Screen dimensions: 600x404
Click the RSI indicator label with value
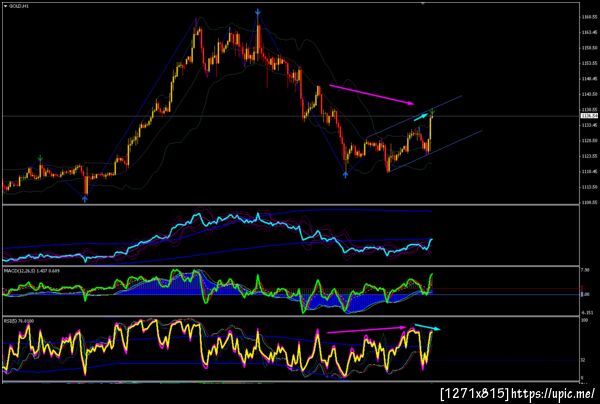click(19, 321)
